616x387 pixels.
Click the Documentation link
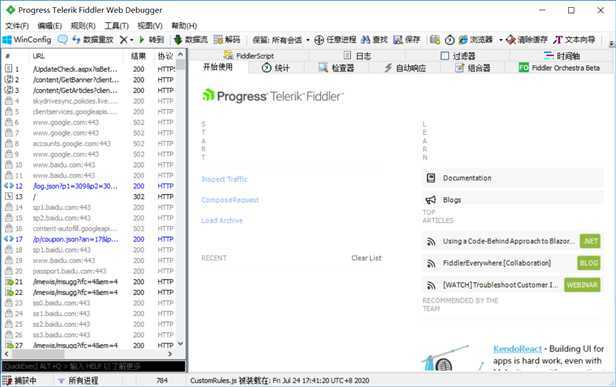point(467,178)
